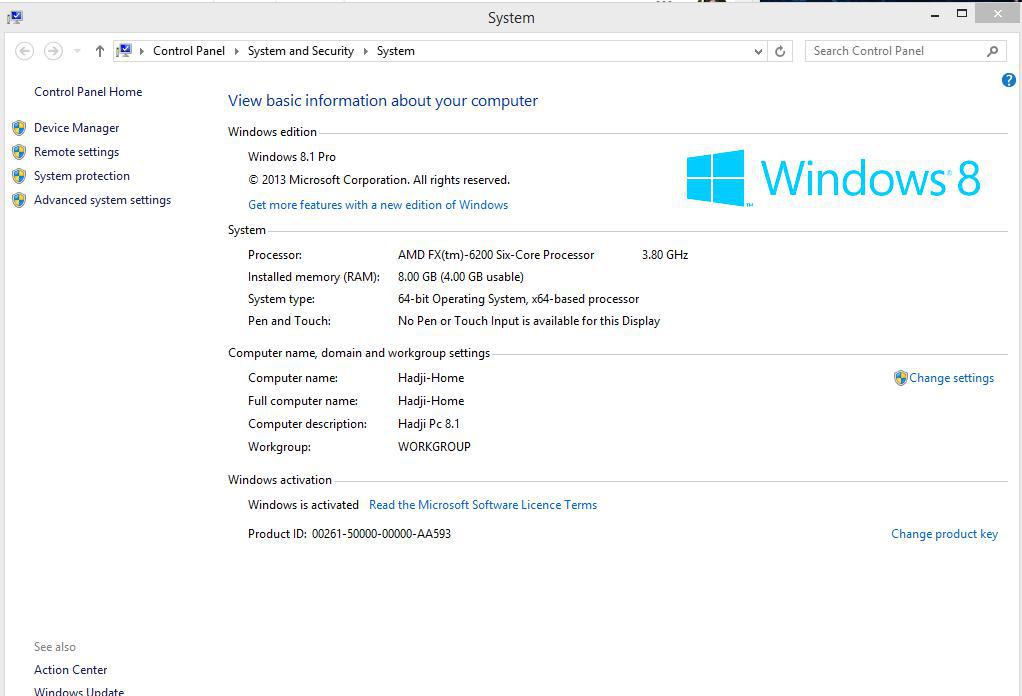The image size is (1022, 696).
Task: Click Change settings for computer name
Action: point(952,378)
